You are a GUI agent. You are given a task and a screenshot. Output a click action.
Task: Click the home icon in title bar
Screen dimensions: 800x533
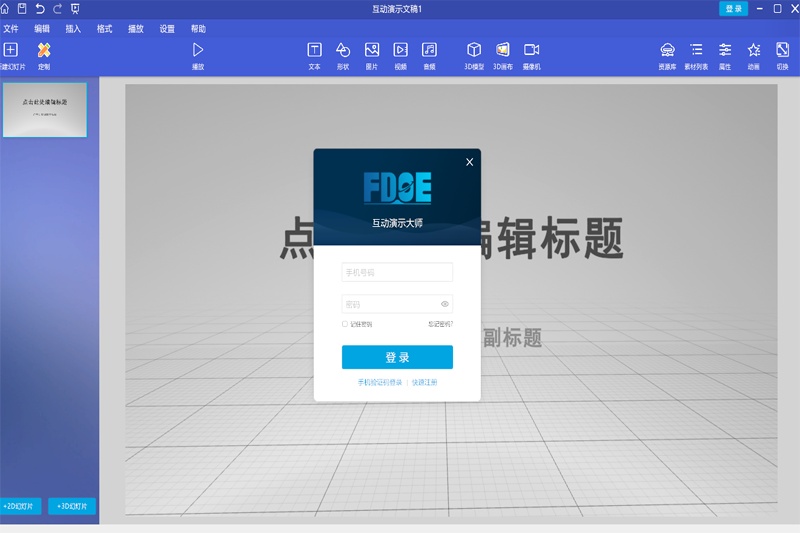click(5, 9)
